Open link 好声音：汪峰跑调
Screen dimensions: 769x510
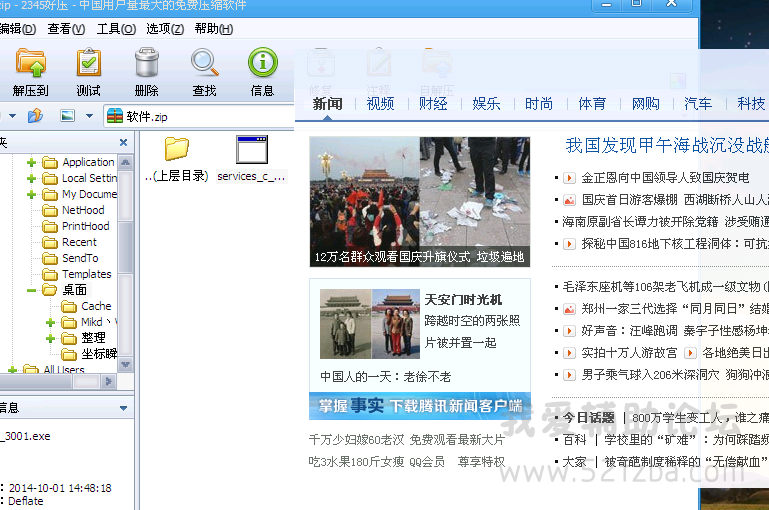click(x=629, y=331)
